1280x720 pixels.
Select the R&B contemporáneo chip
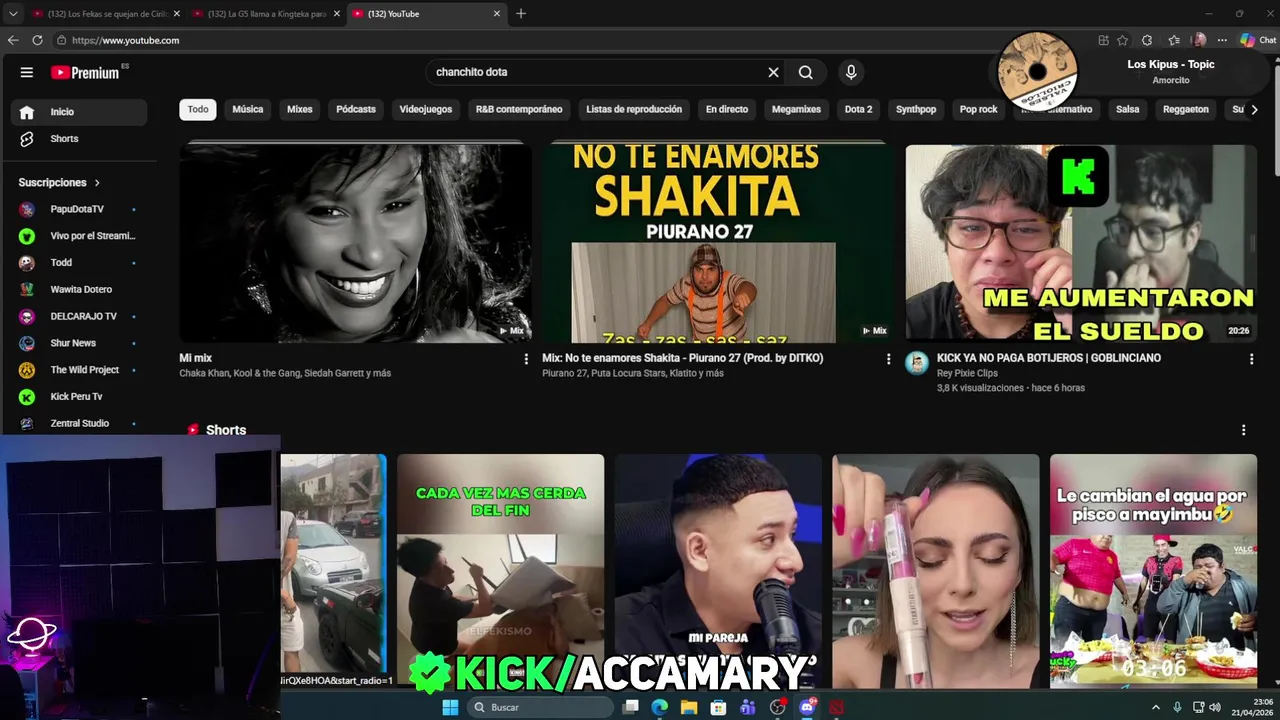click(x=519, y=109)
